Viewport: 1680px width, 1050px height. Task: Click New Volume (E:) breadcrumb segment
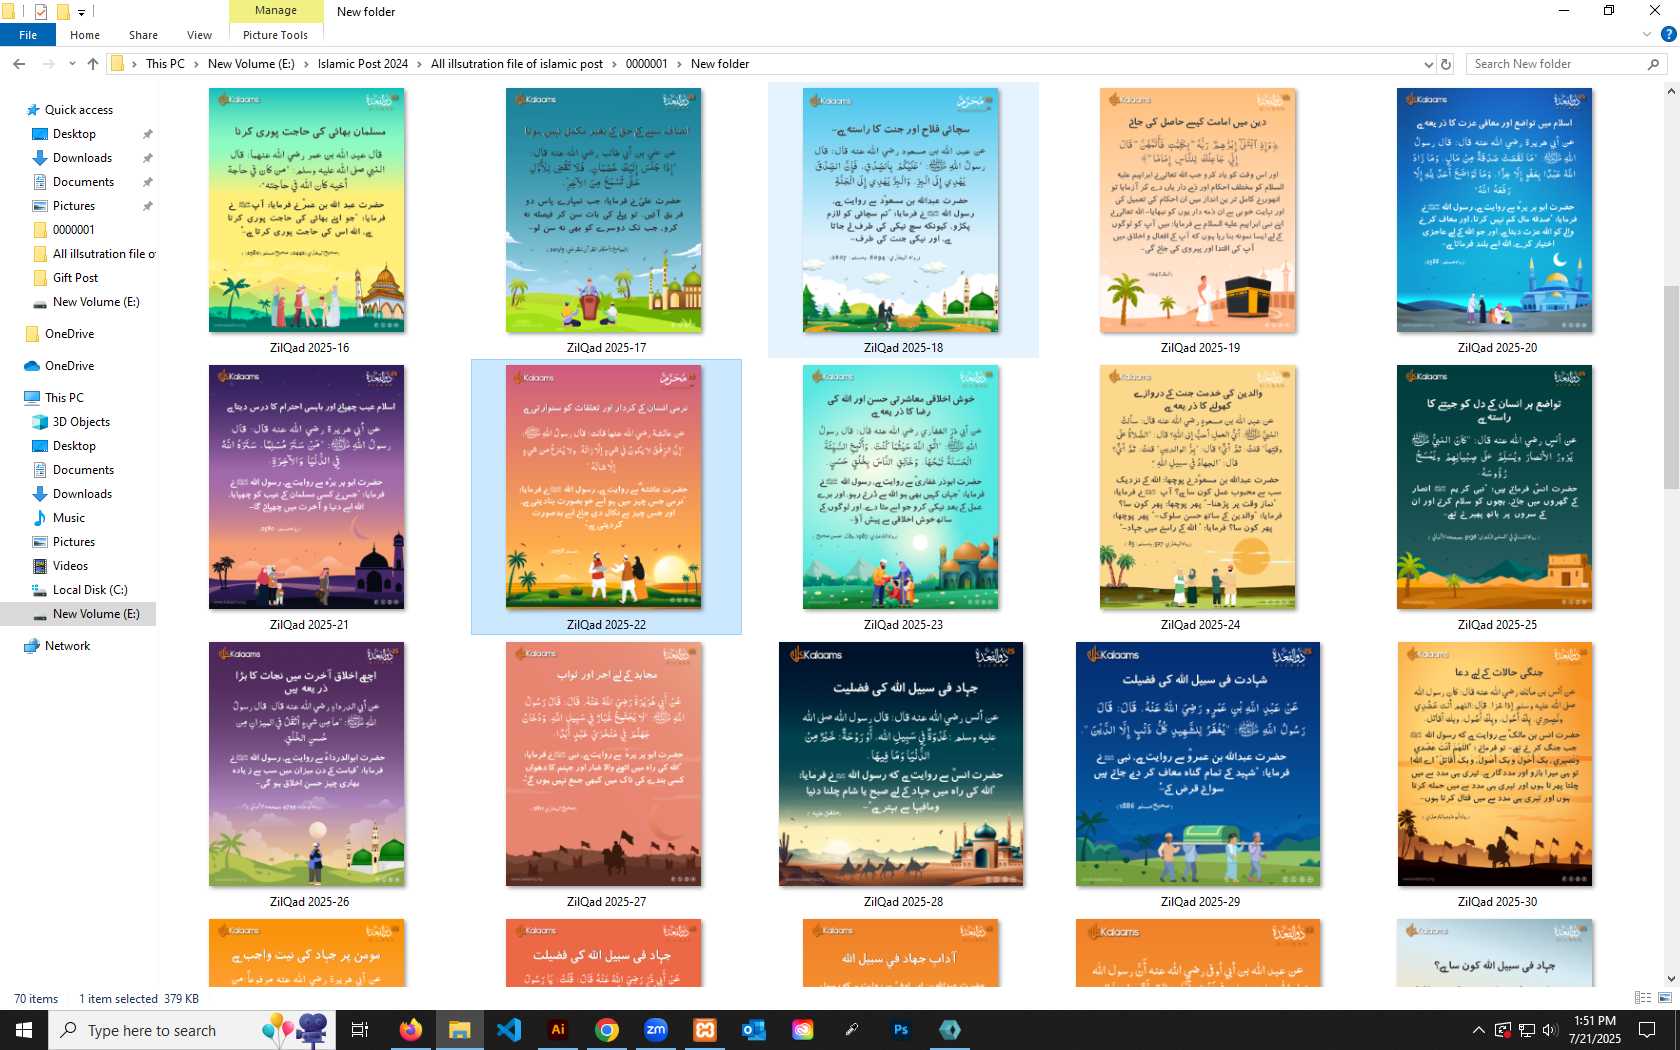coord(251,64)
